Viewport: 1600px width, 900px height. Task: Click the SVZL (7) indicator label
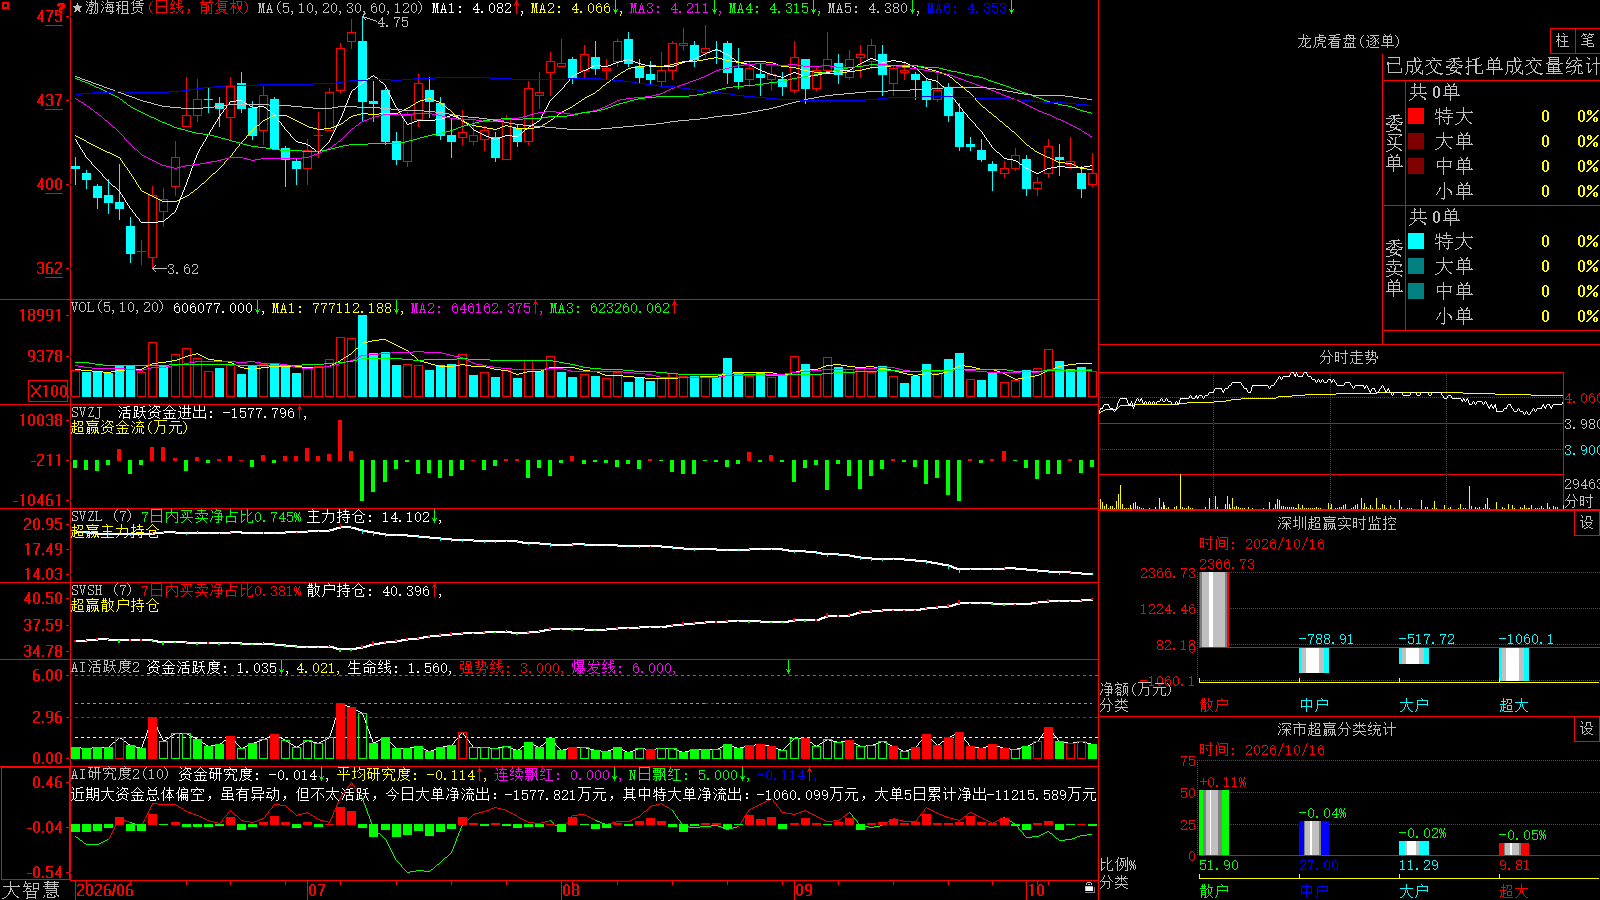(101, 517)
